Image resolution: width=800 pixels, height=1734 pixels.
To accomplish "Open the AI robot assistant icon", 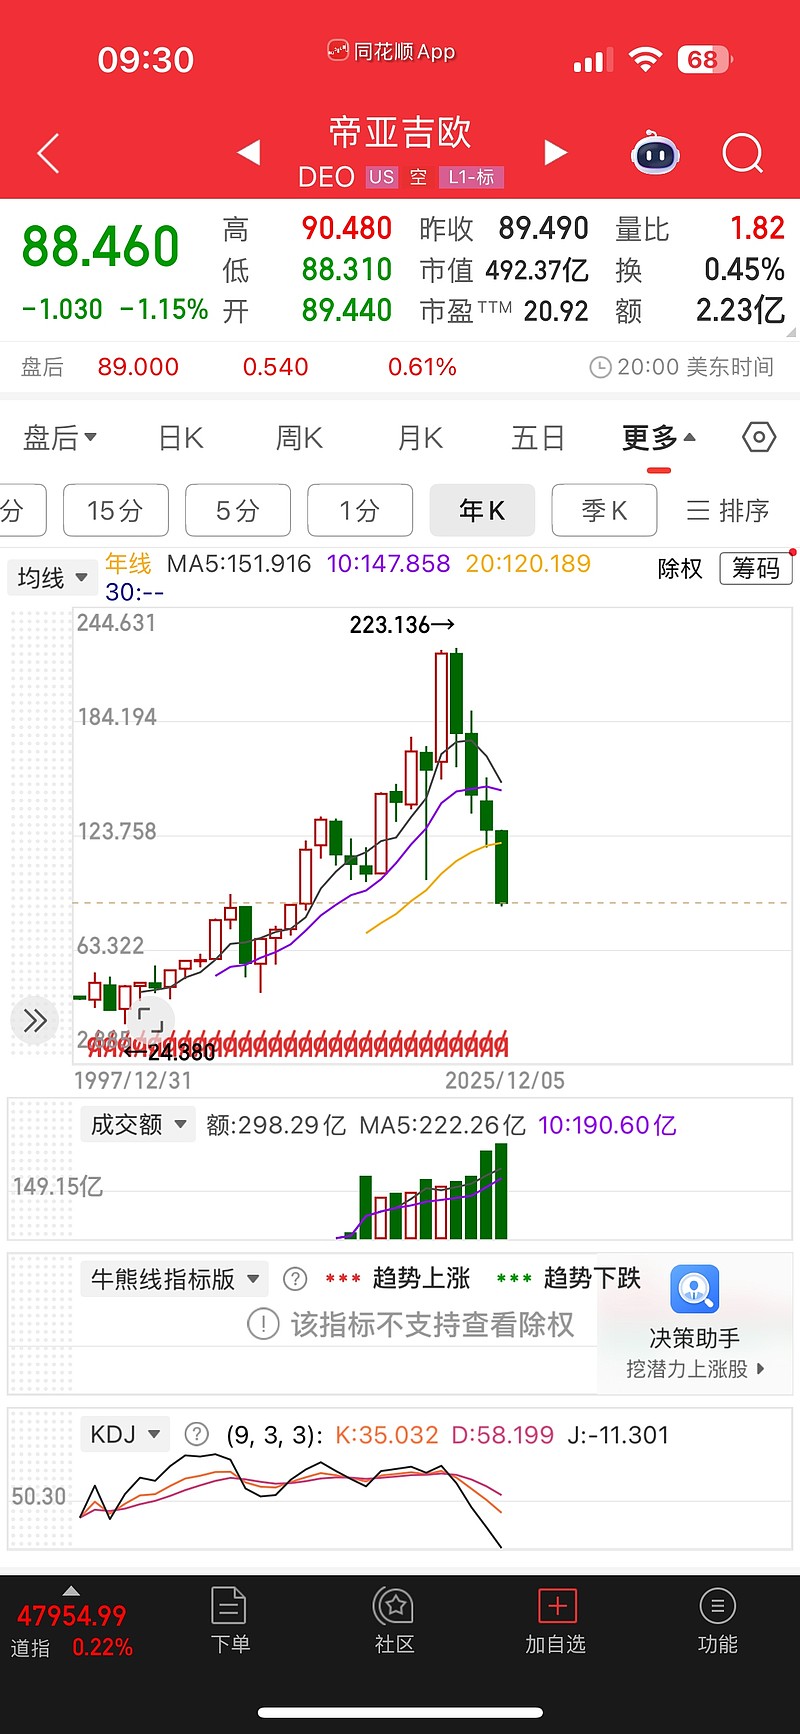I will (656, 154).
